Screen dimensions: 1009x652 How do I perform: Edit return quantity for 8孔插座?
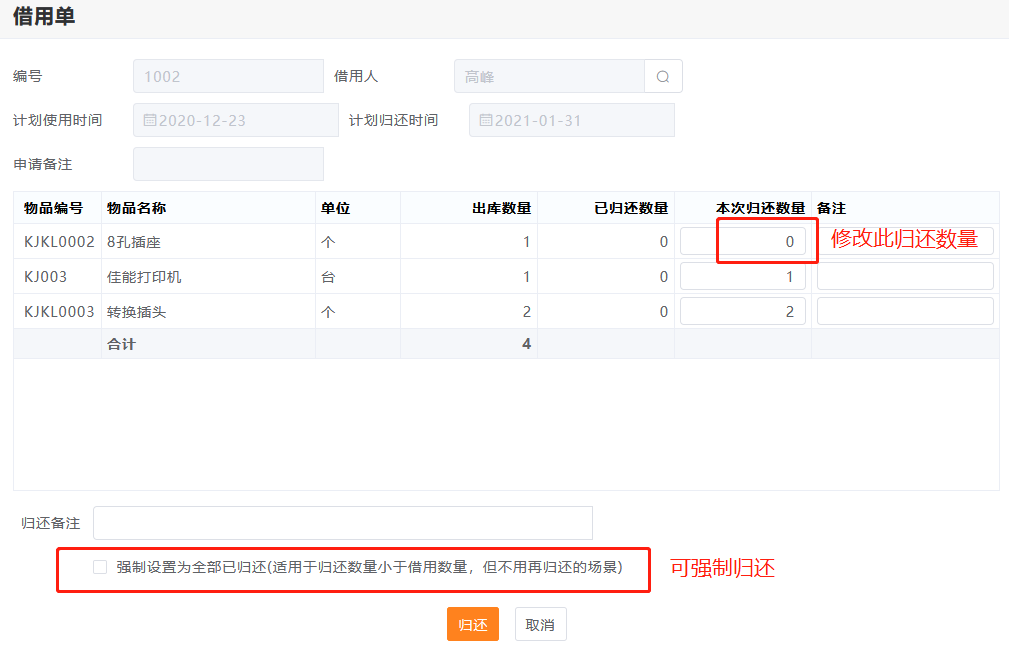point(743,242)
